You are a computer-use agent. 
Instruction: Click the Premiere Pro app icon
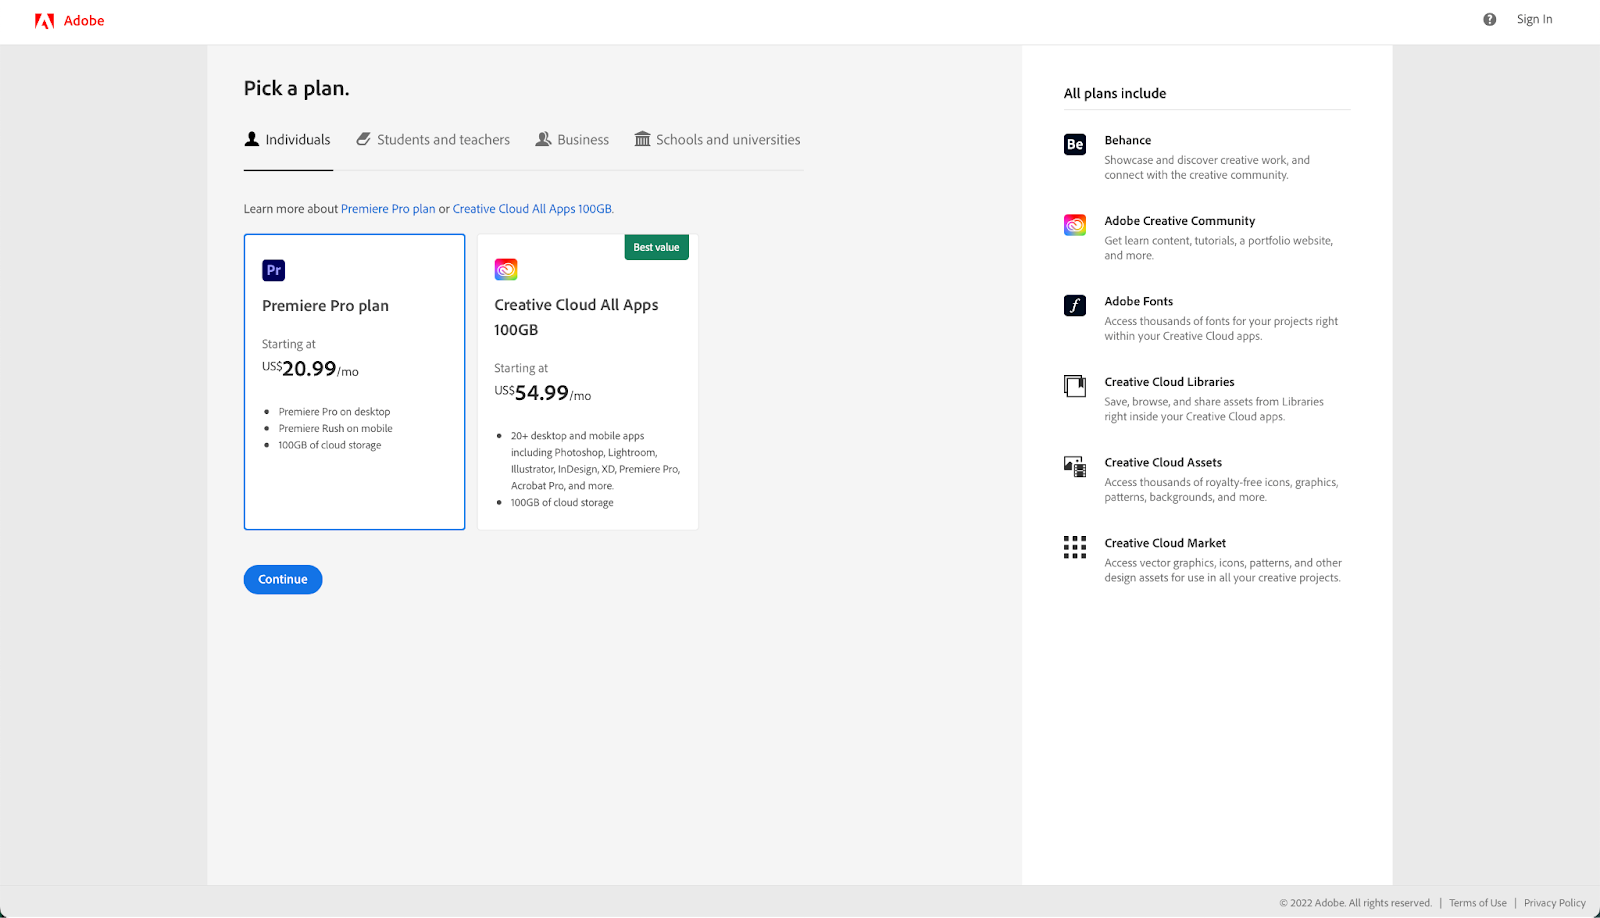274,270
